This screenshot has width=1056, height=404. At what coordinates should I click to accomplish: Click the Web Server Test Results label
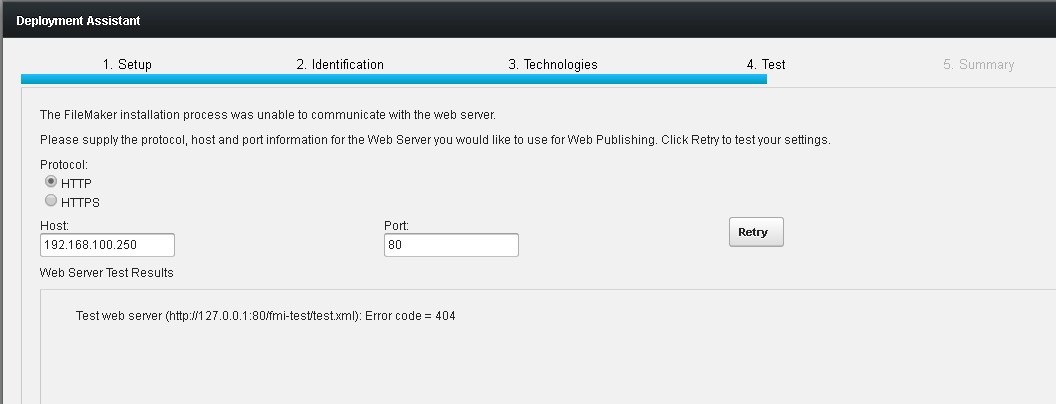[106, 273]
